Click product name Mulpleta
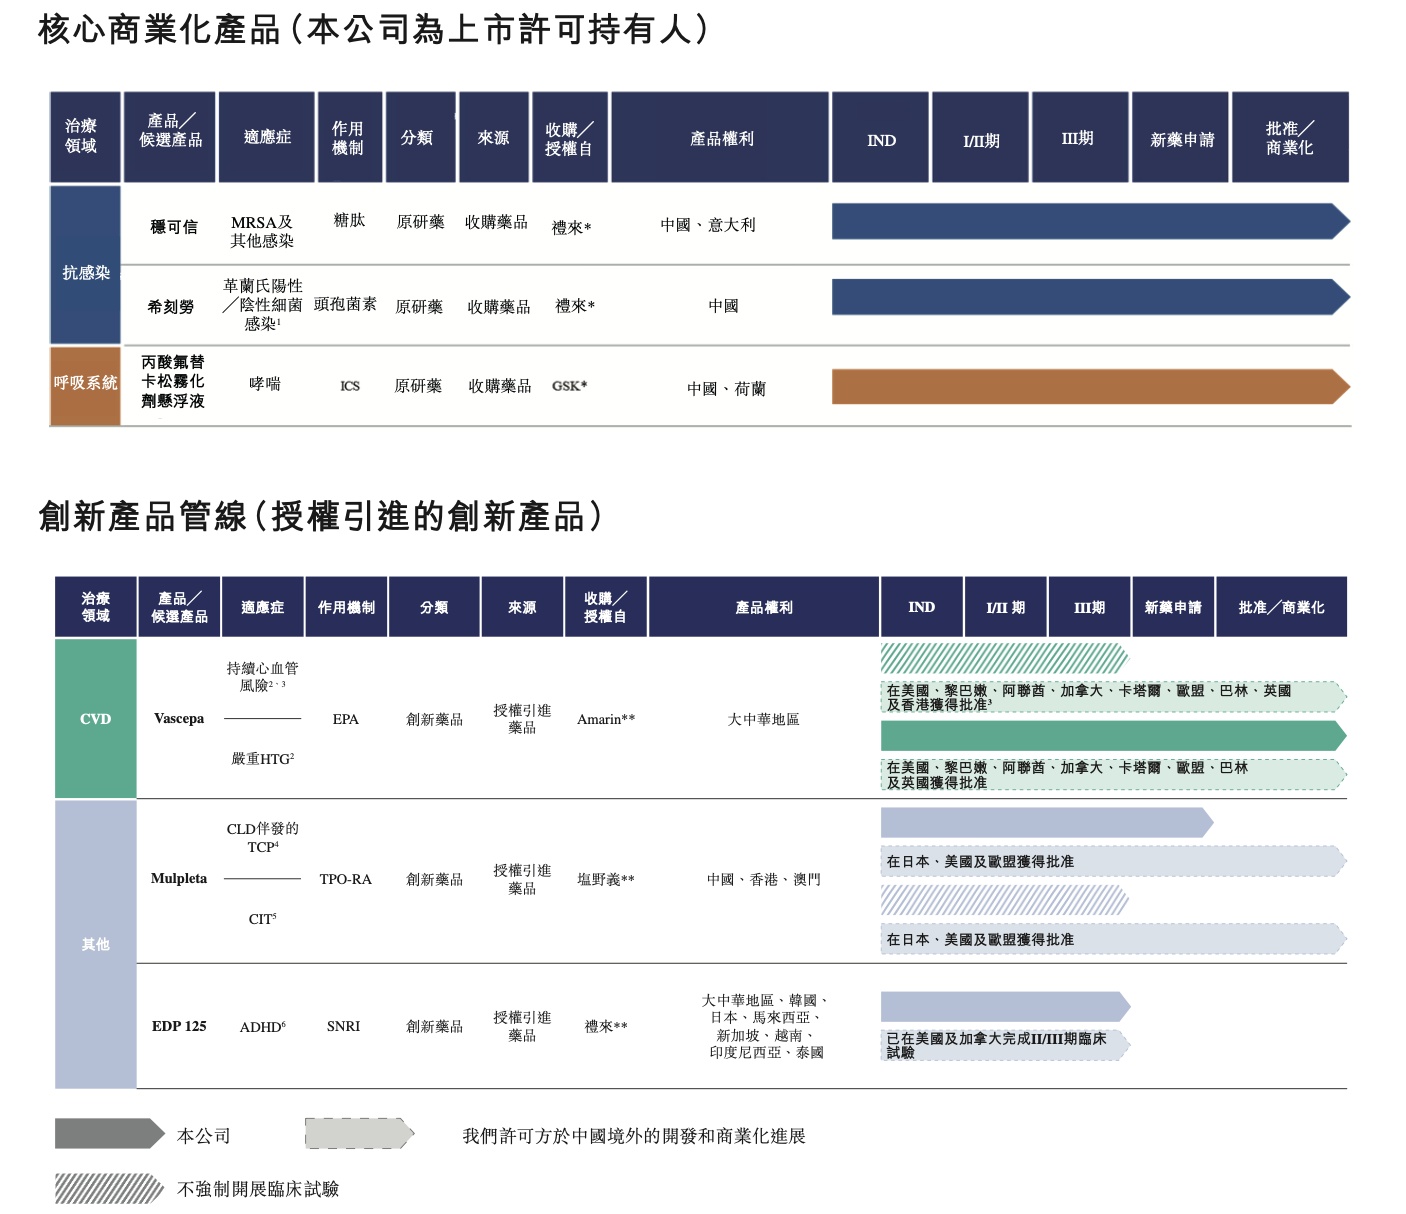1406x1214 pixels. click(x=179, y=879)
